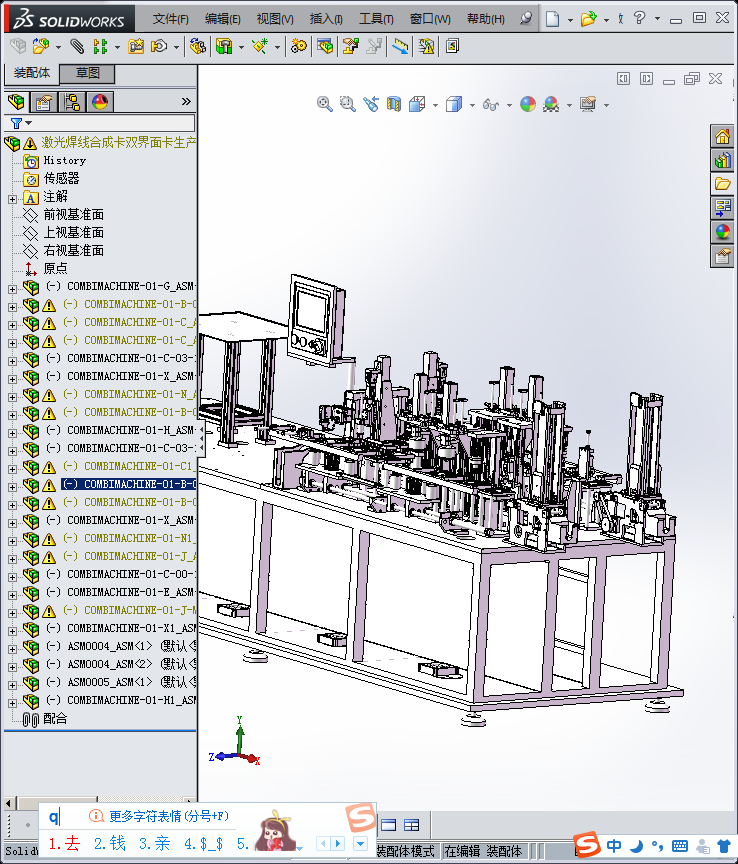The height and width of the screenshot is (864, 738).
Task: Click 更多字符表情 link in IME popup
Action: click(x=168, y=816)
